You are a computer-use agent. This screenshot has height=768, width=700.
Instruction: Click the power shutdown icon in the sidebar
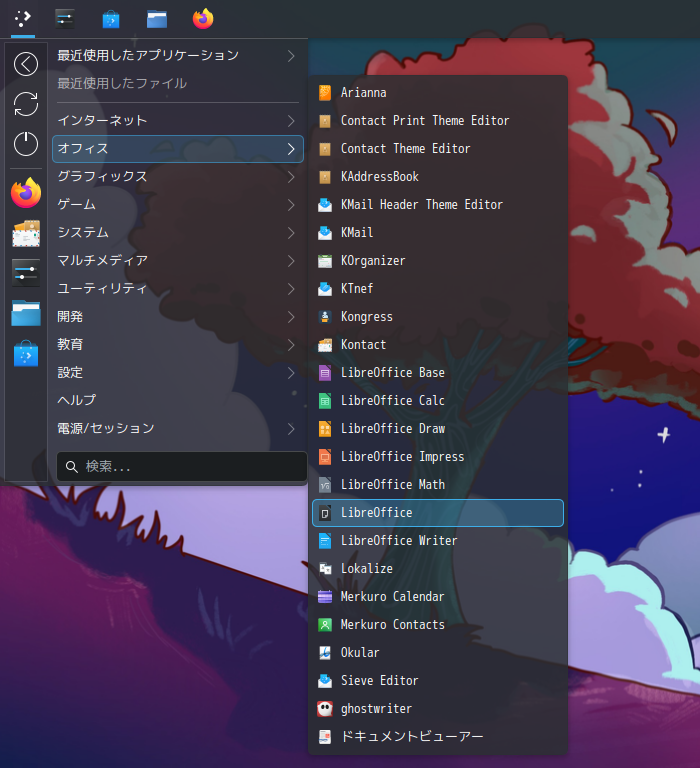pos(26,144)
